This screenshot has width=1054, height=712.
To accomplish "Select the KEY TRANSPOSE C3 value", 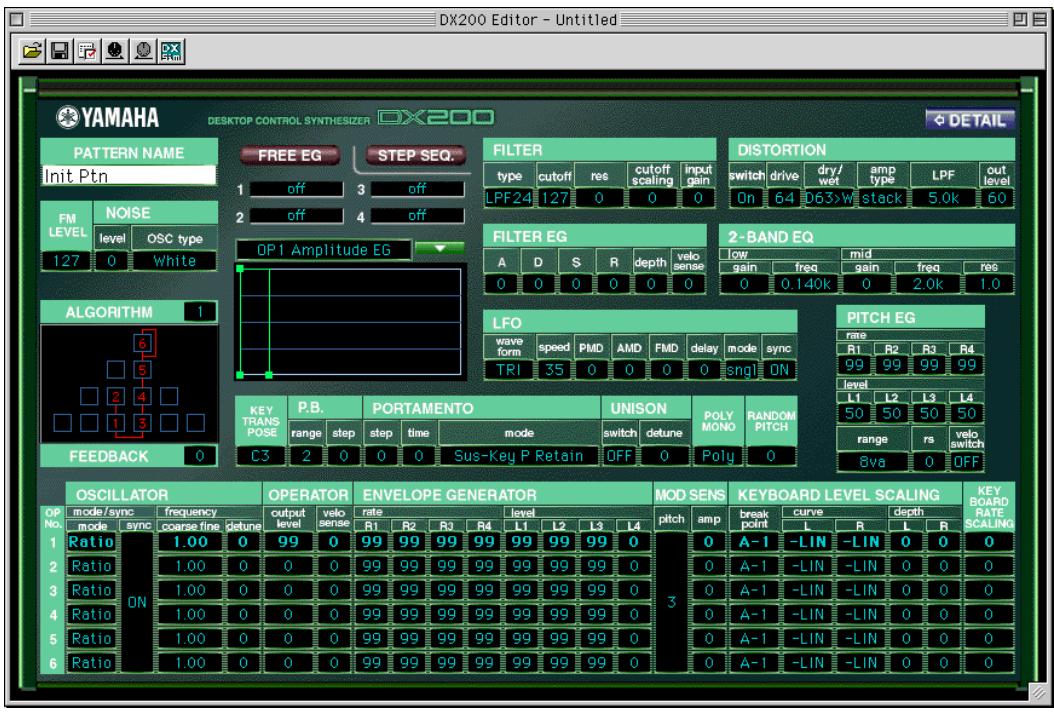I will [x=260, y=456].
